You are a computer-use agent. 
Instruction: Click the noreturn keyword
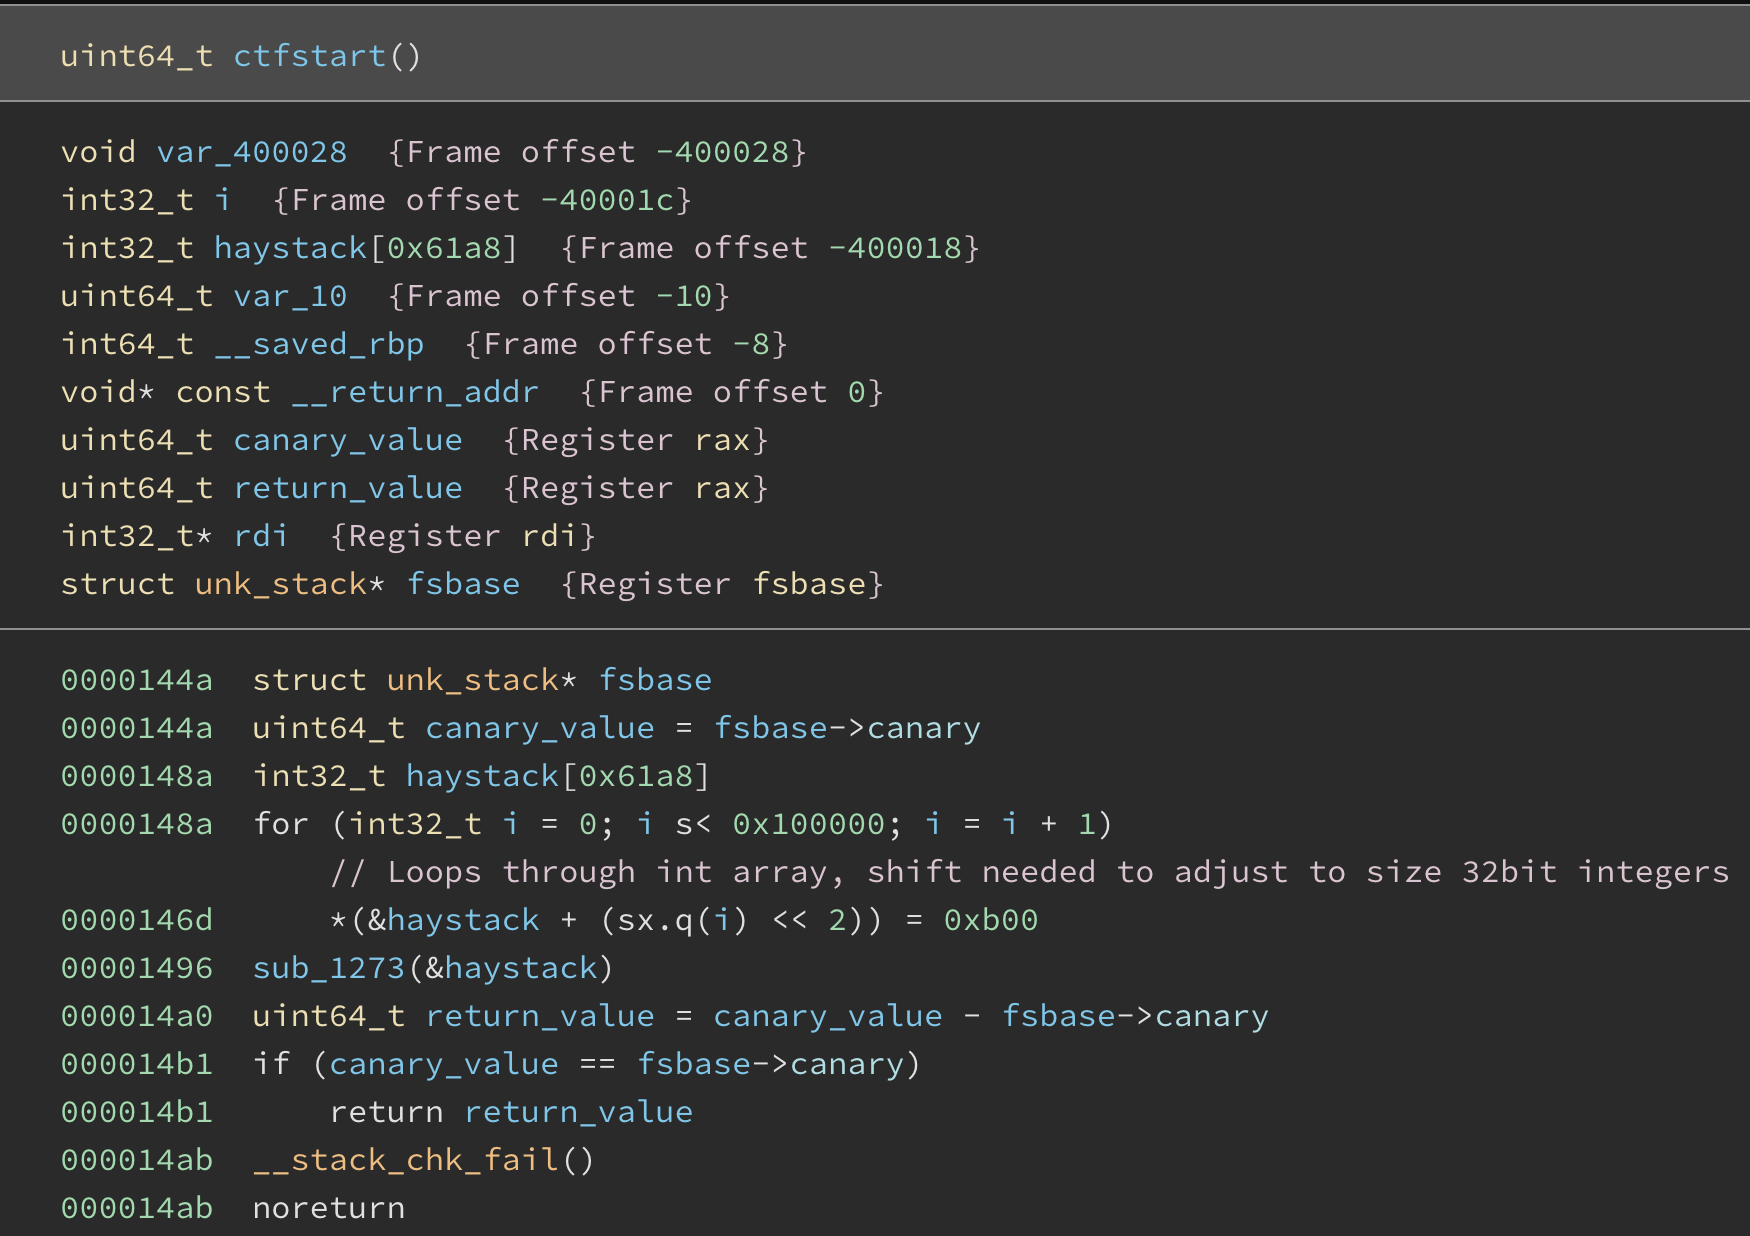(x=329, y=1208)
